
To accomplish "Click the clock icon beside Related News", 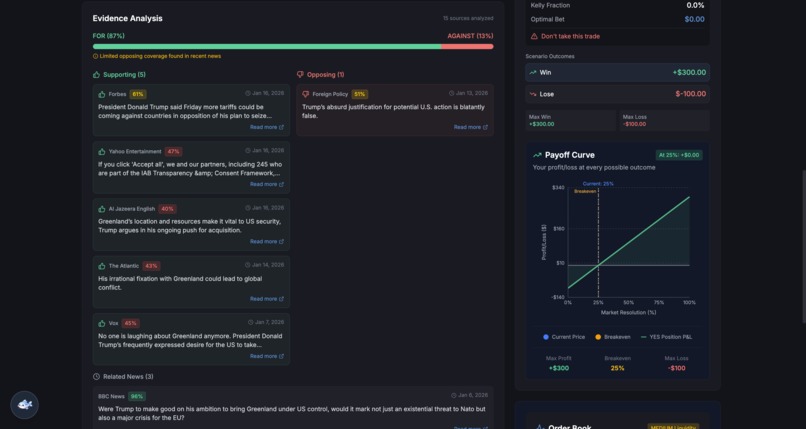I will coord(96,377).
